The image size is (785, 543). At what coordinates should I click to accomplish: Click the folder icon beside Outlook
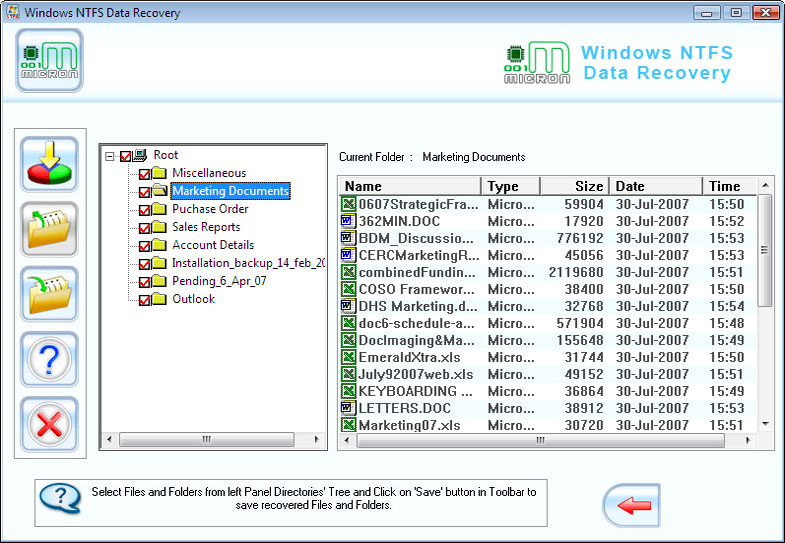click(x=159, y=299)
